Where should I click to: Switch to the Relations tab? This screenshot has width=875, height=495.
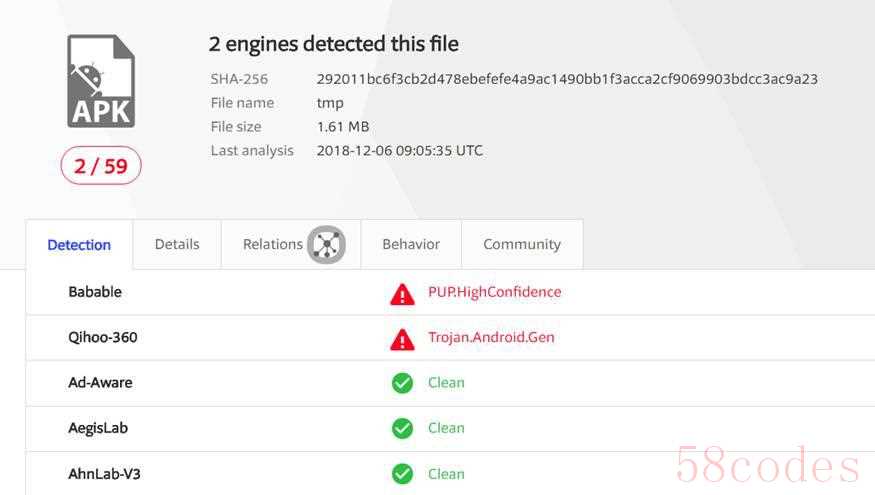pyautogui.click(x=272, y=244)
